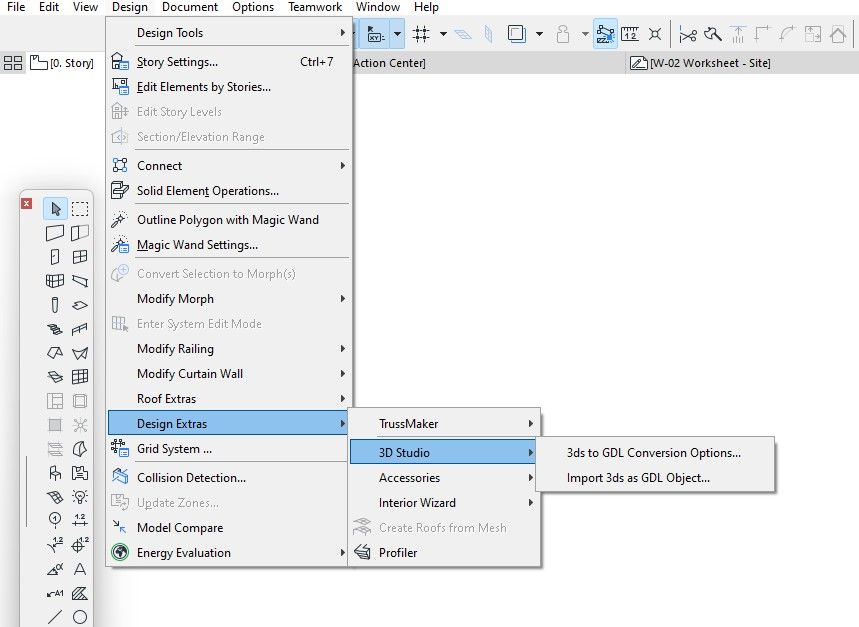Expand the Modify Railing submenu

pyautogui.click(x=228, y=349)
